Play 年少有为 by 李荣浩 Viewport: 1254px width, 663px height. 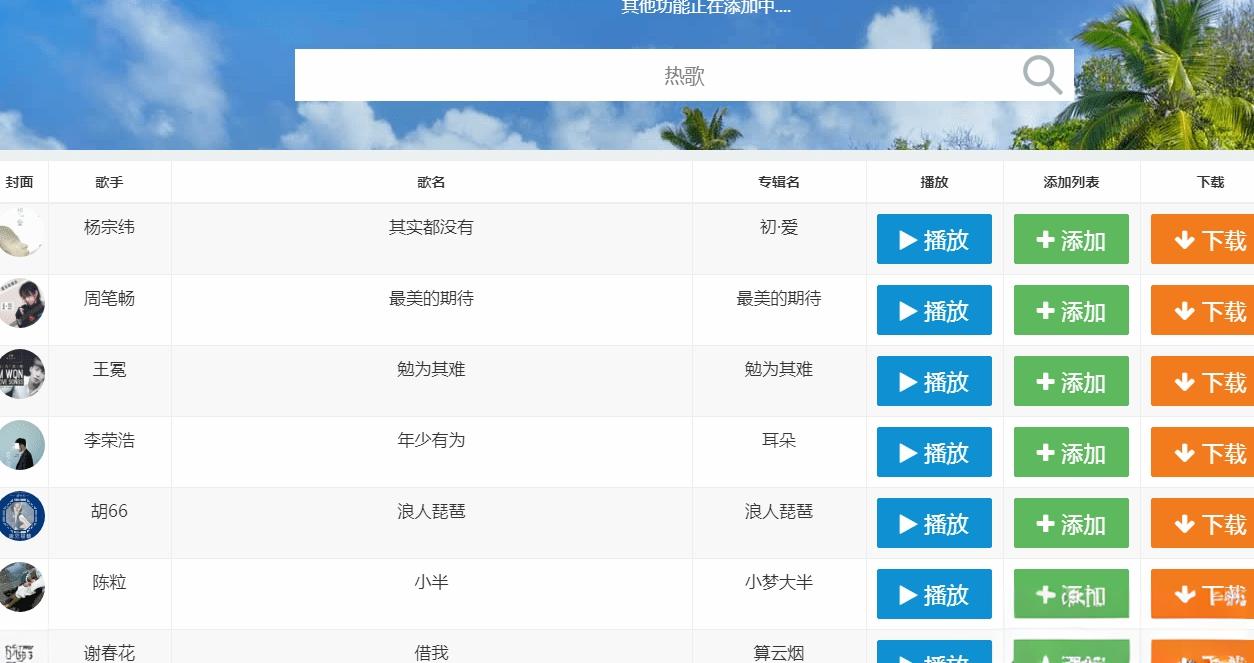pos(934,452)
